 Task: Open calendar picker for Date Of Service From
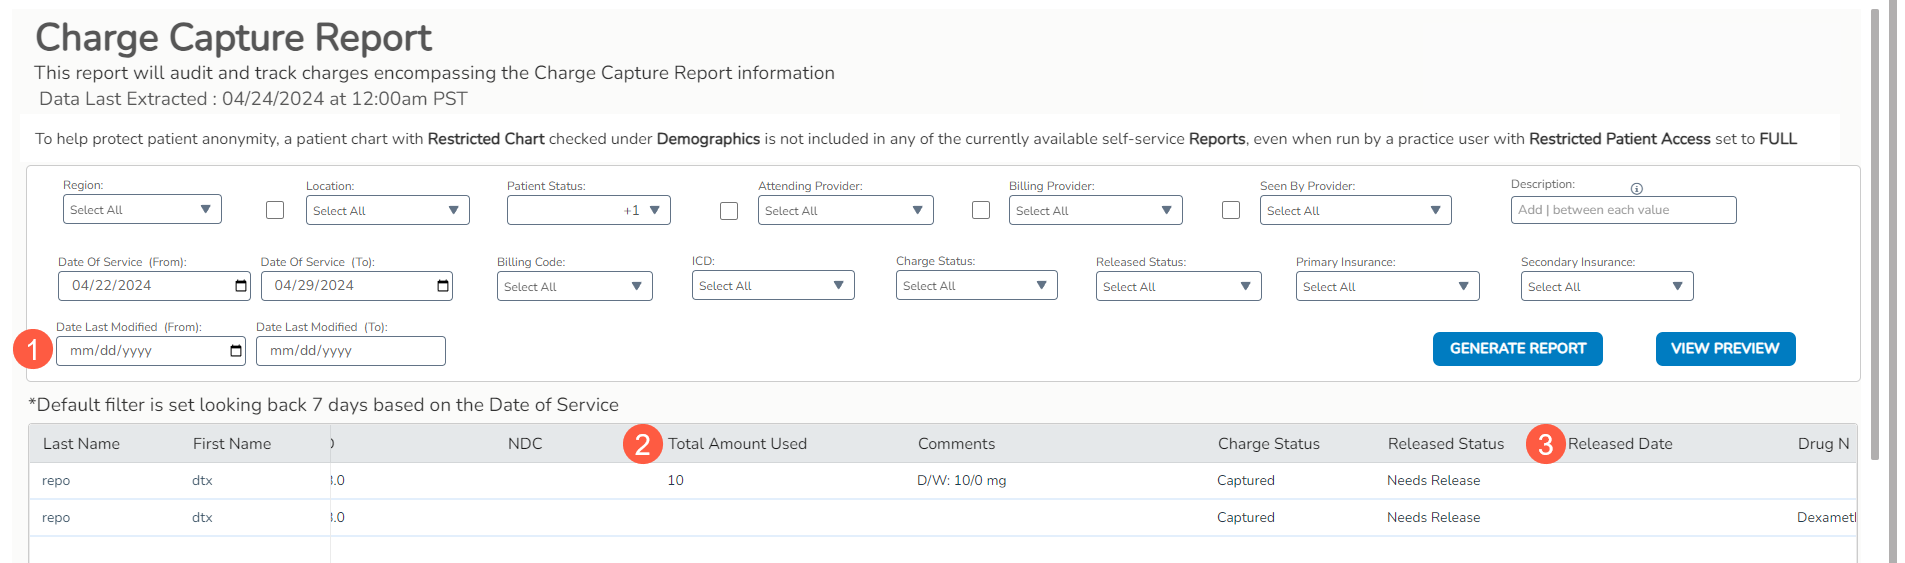pos(241,286)
